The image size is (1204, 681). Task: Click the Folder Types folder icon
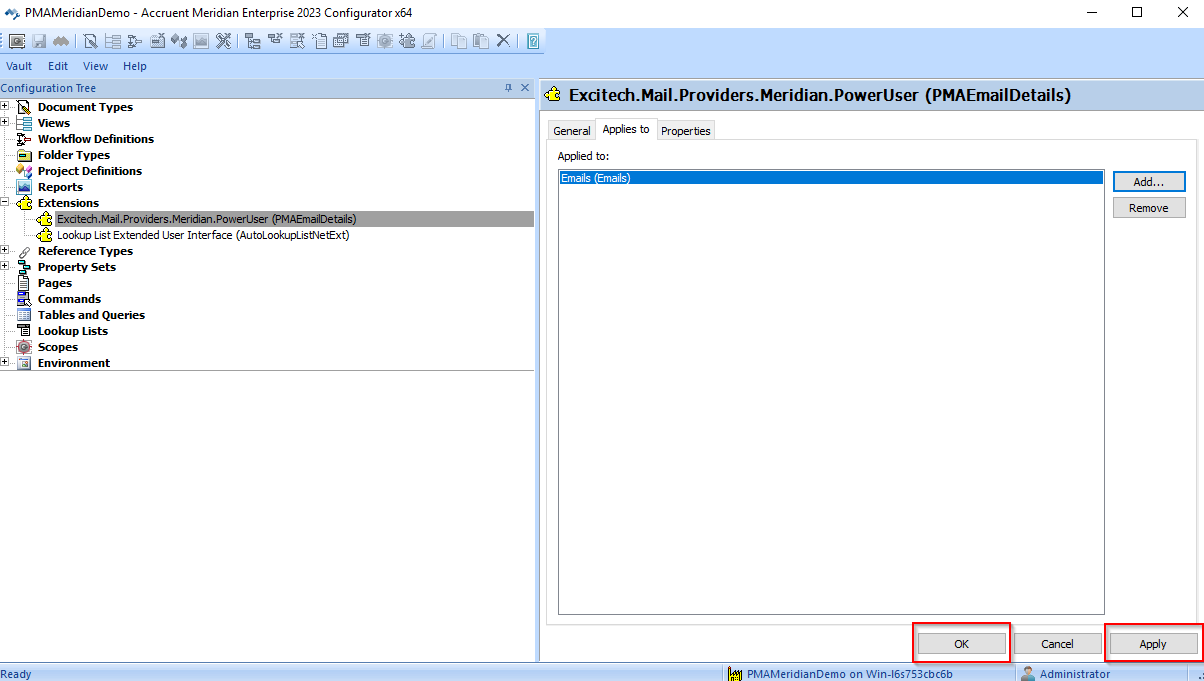[24, 155]
